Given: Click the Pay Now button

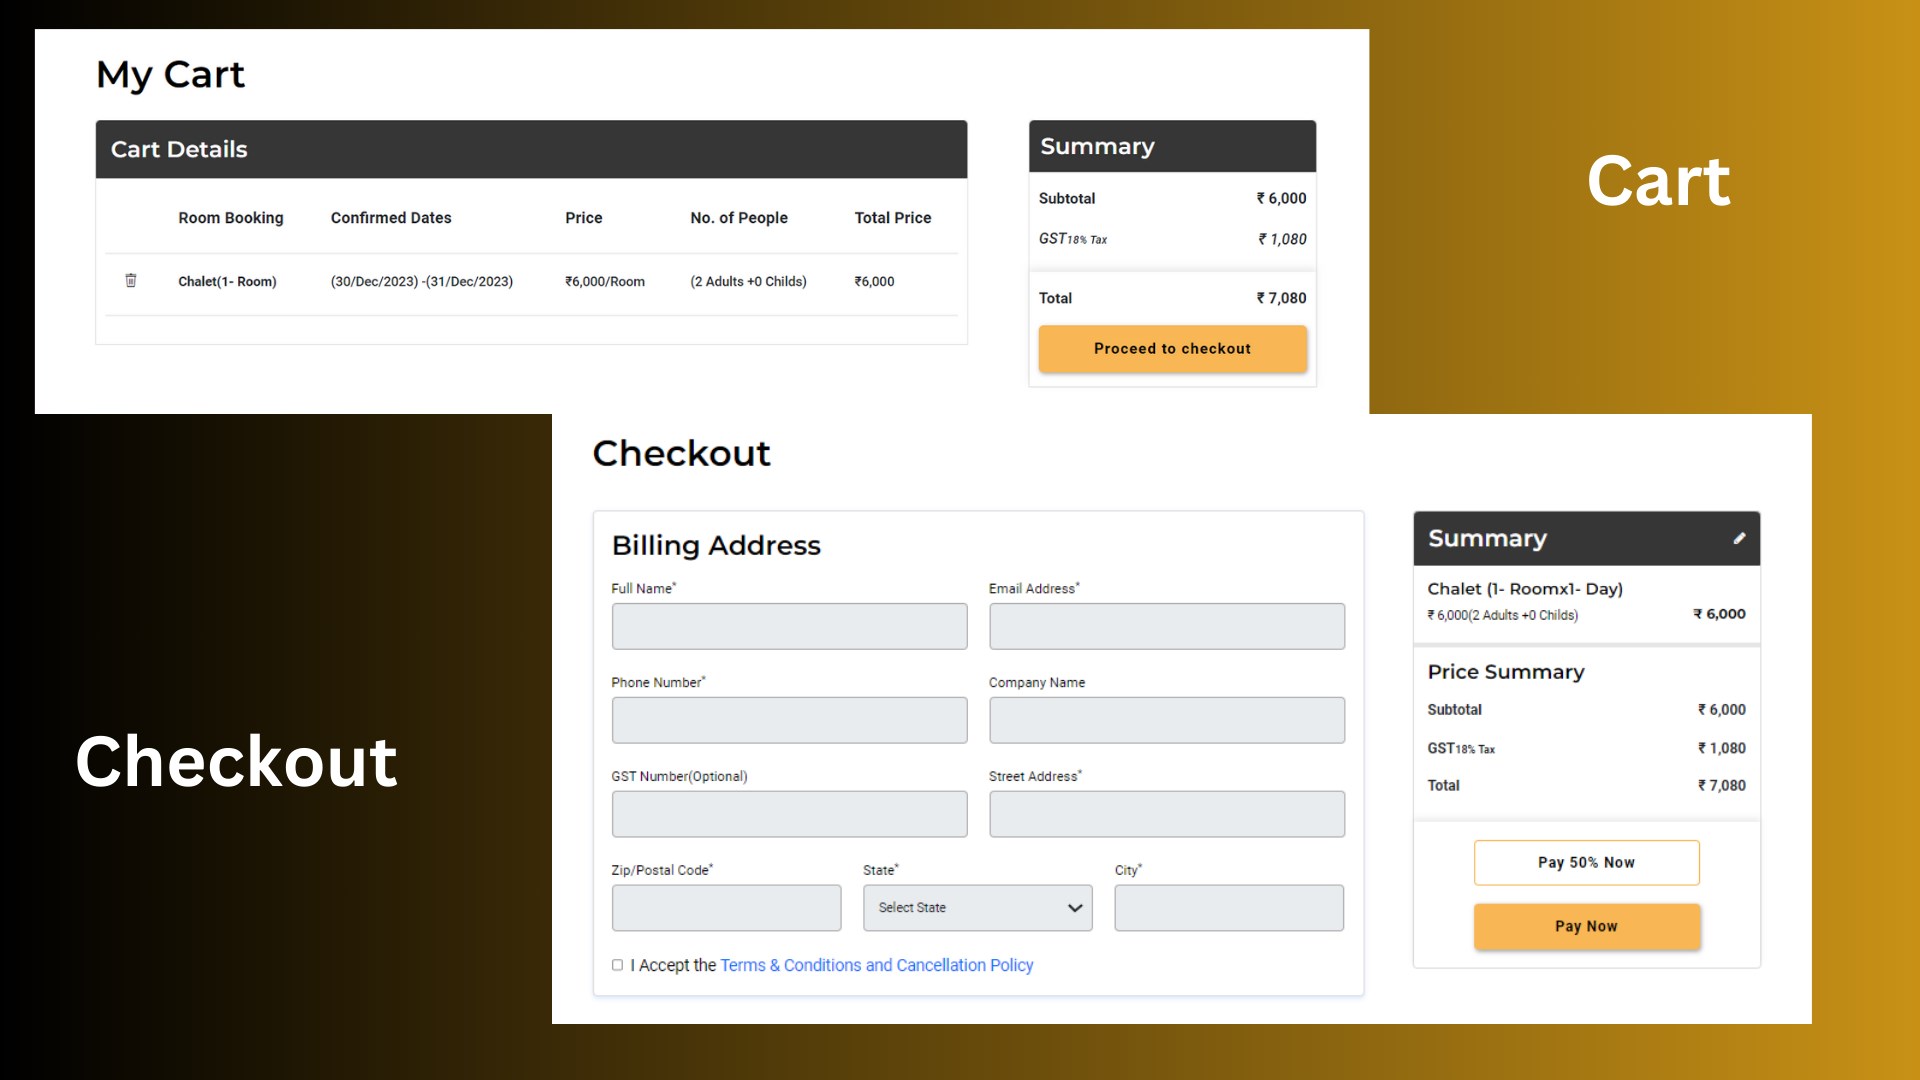Looking at the screenshot, I should 1586,926.
